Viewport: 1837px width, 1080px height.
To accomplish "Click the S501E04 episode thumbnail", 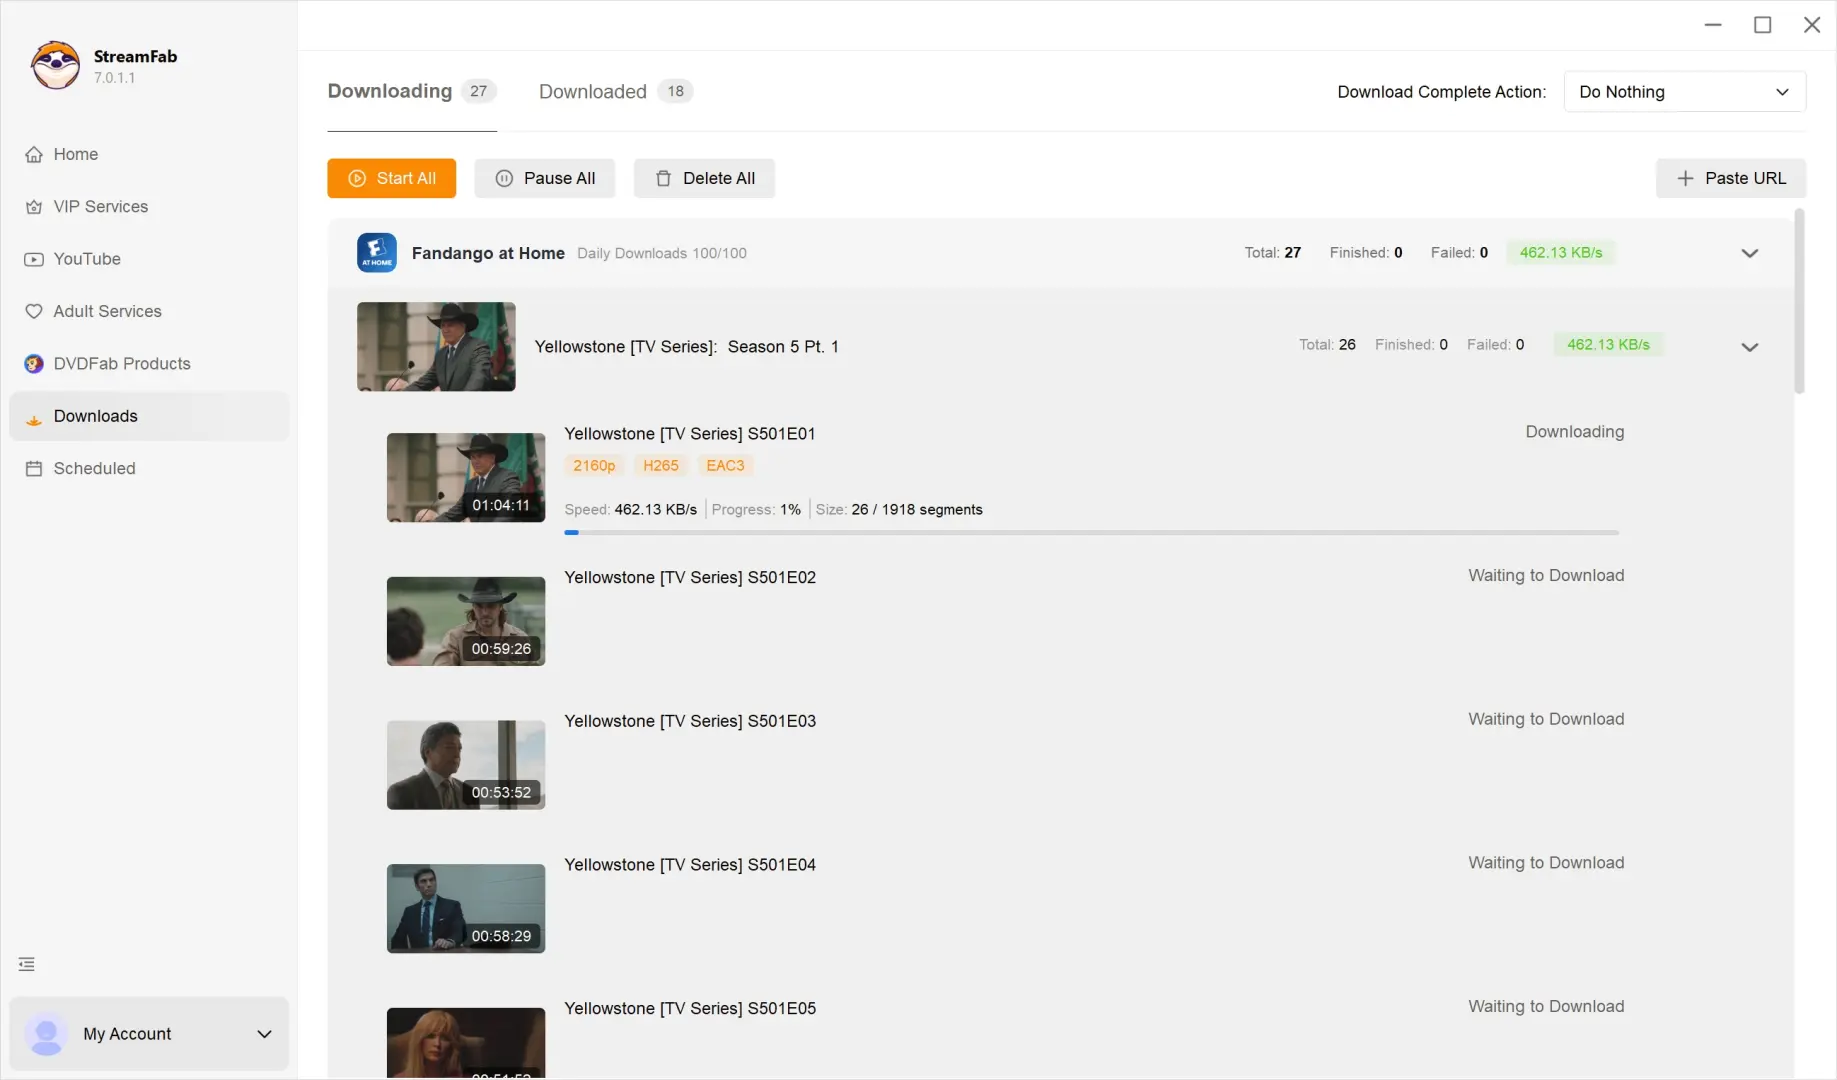I will click(x=466, y=908).
